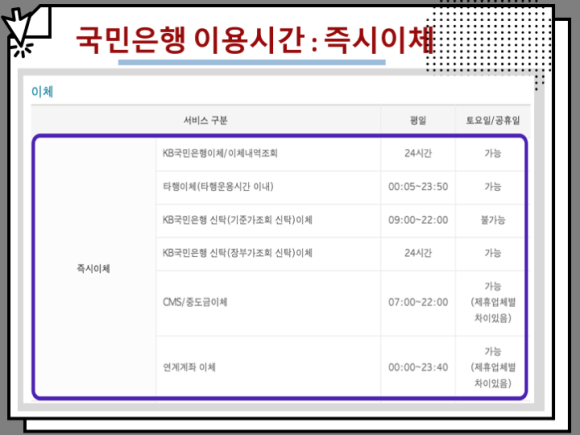Click the '불가능' holiday cell
The width and height of the screenshot is (580, 435).
tap(493, 220)
